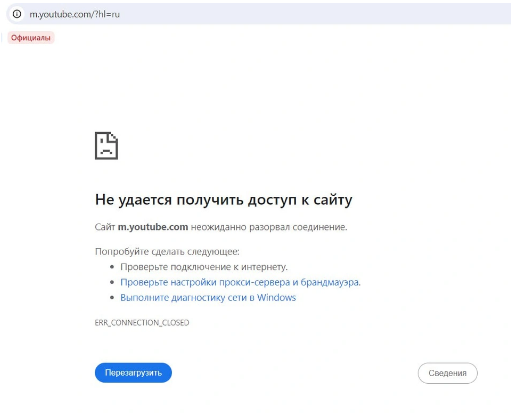
Task: Click the Сведения button
Action: point(447,373)
